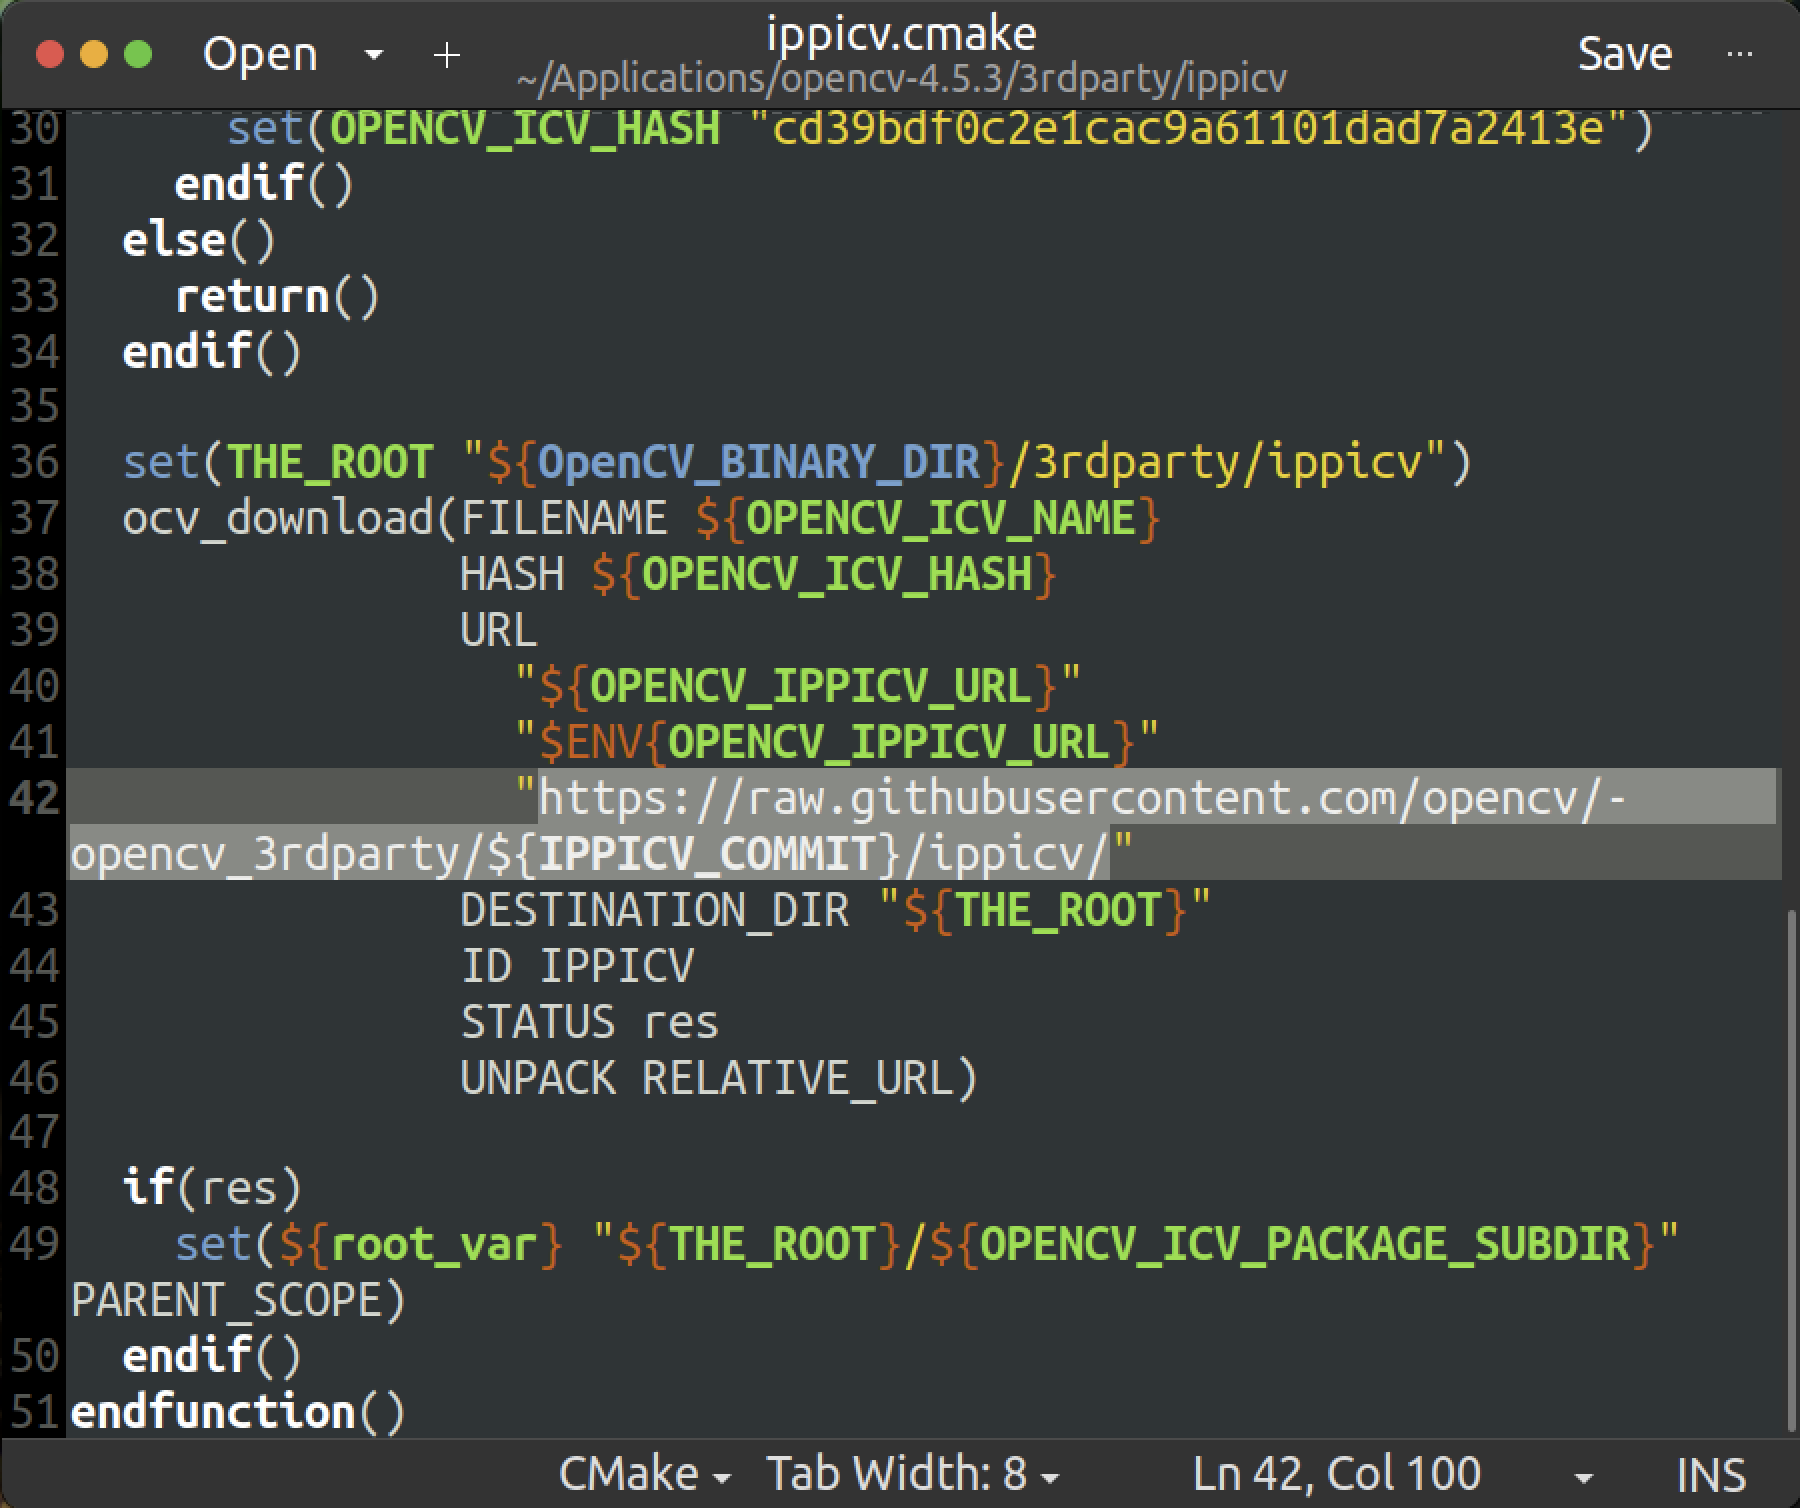
Task: Click the root_var variable on line 49
Action: point(434,1244)
